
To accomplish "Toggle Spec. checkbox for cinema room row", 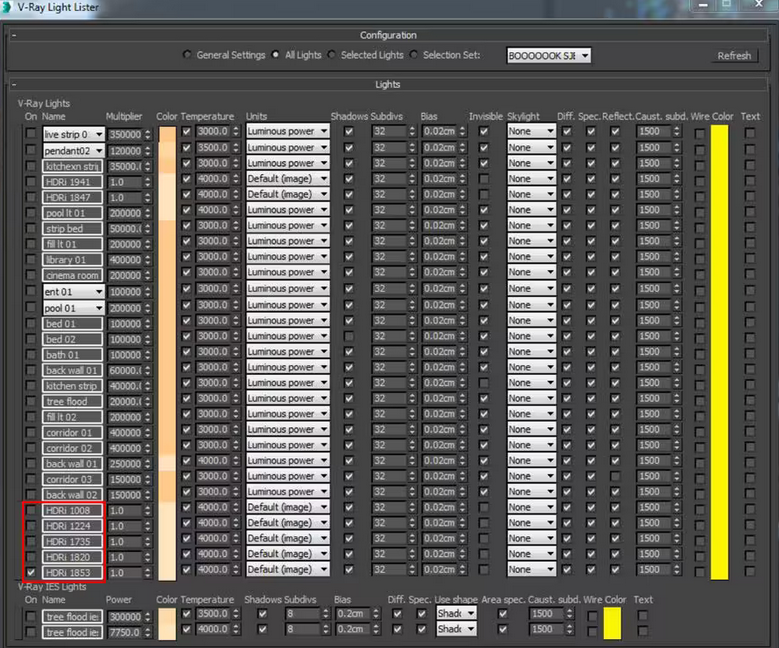I will click(x=591, y=272).
